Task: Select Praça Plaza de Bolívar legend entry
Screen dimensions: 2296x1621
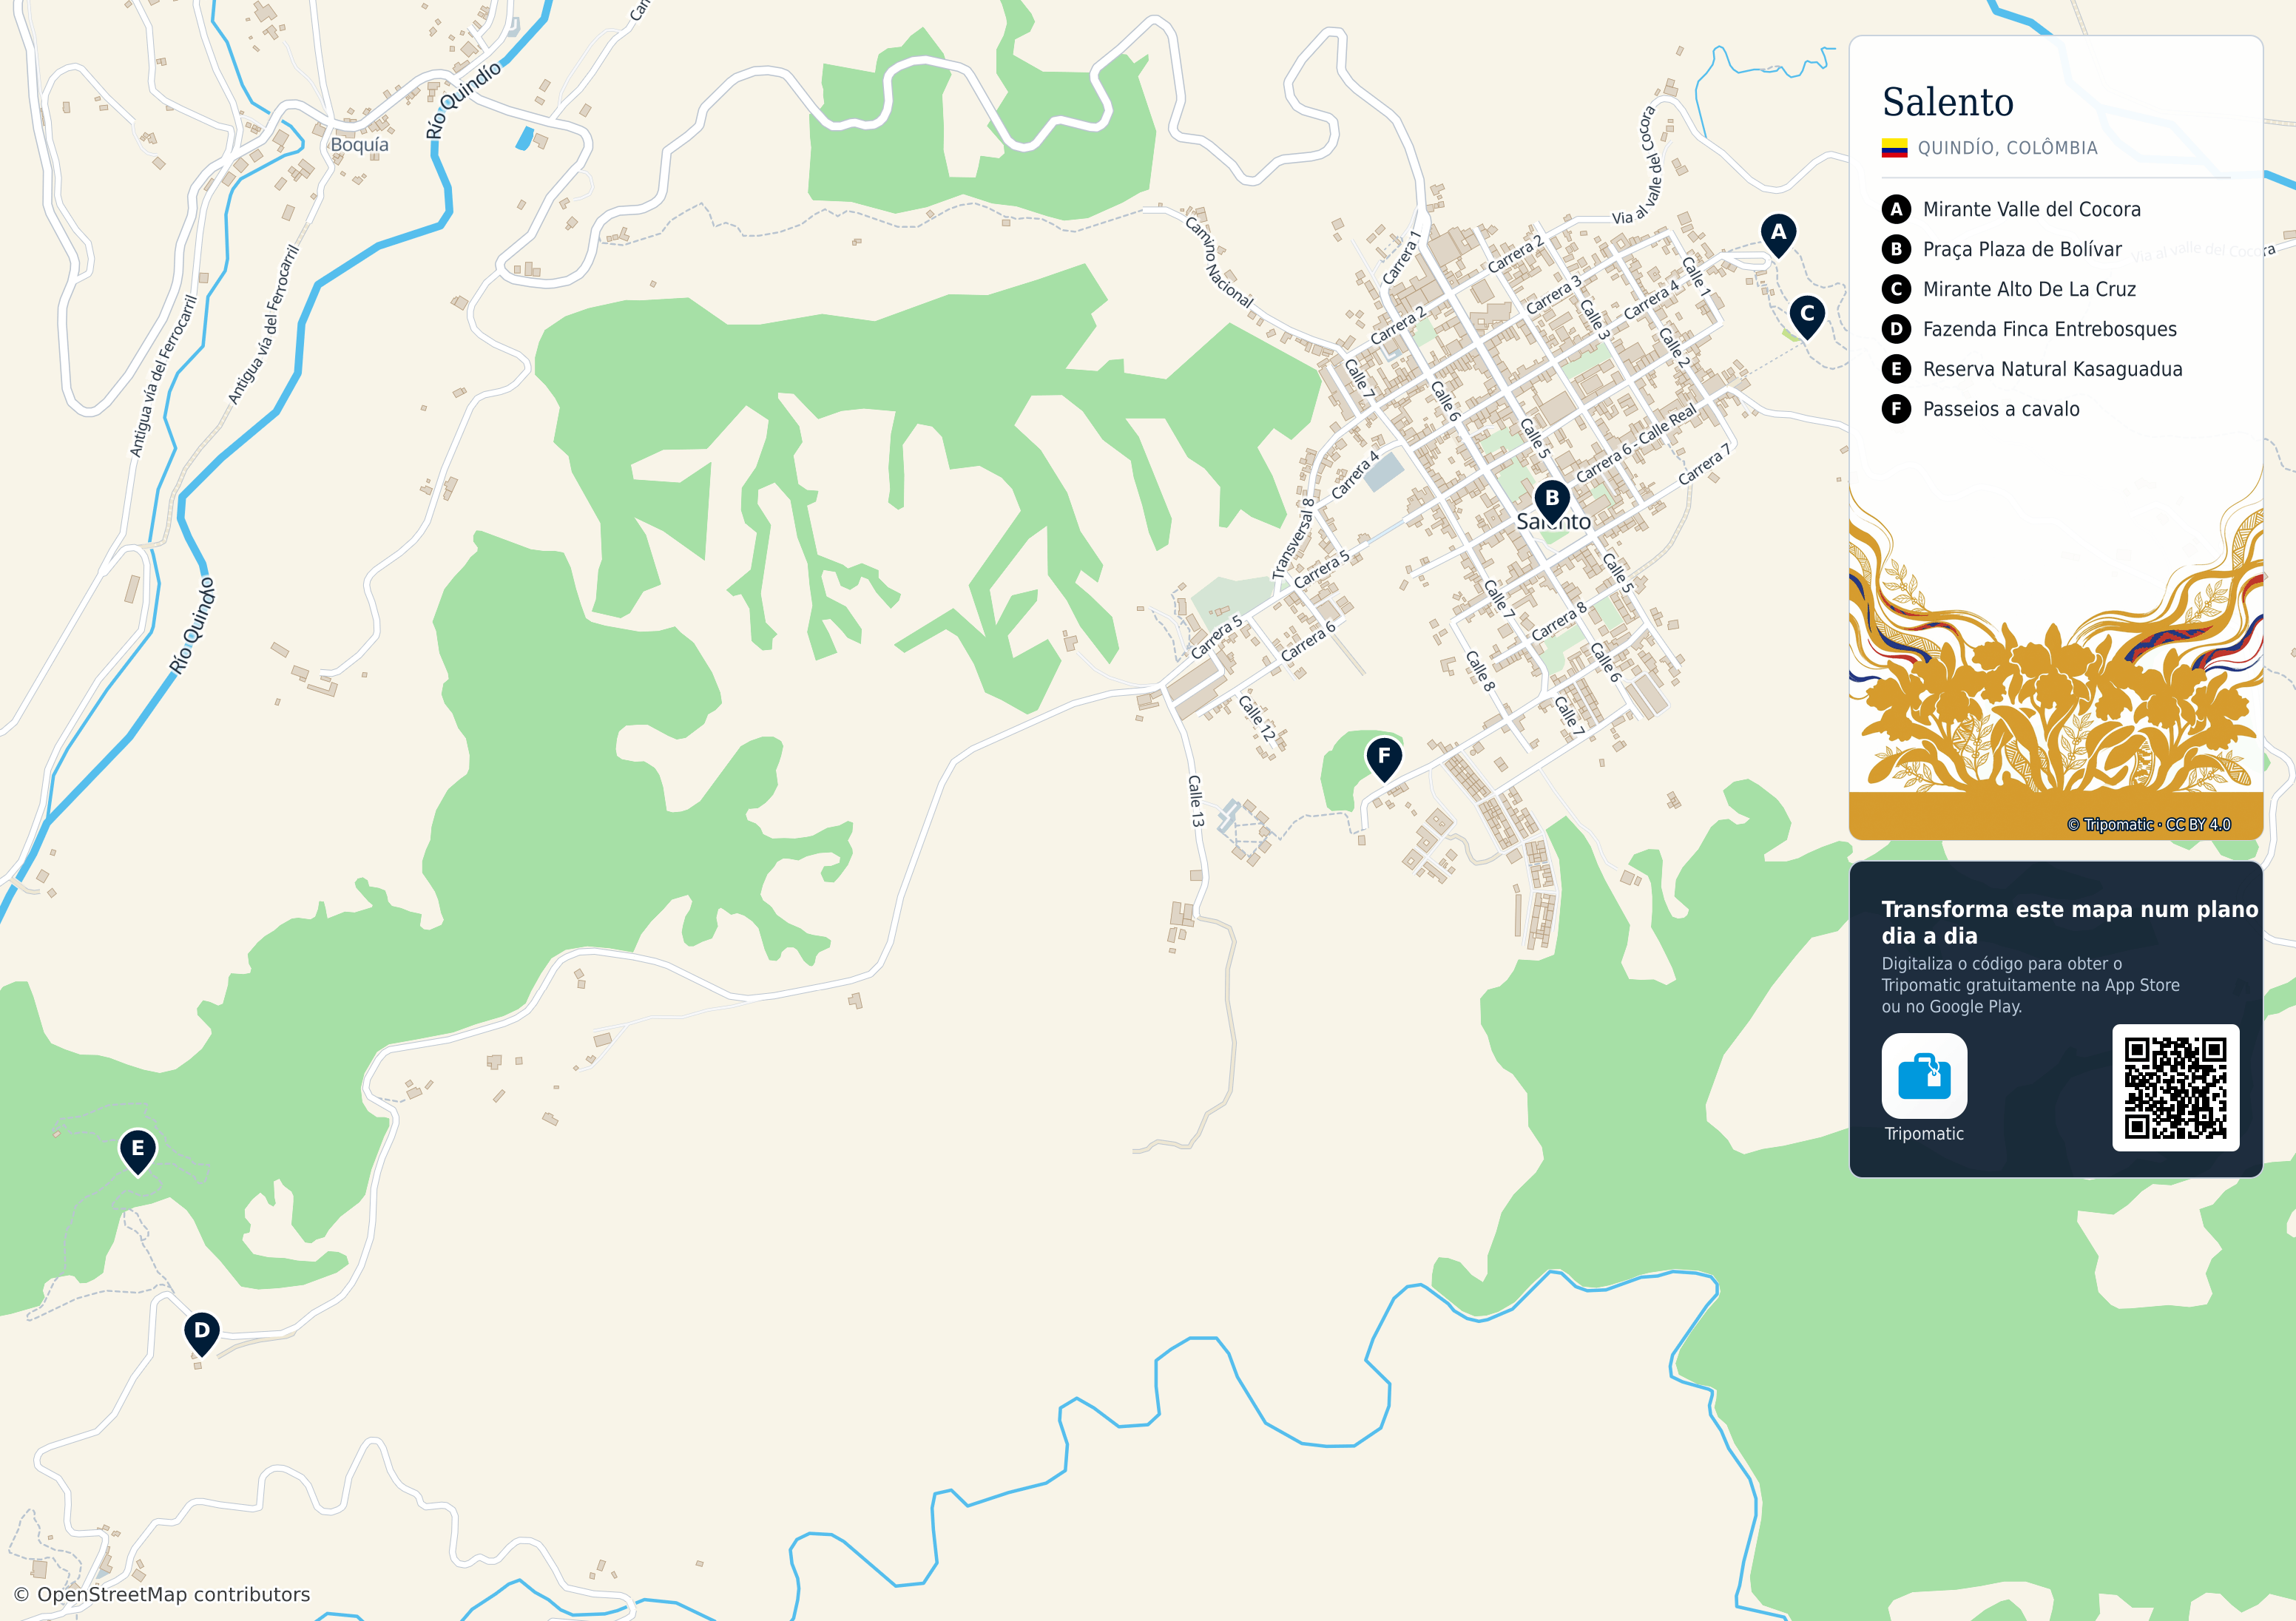Action: (2022, 249)
